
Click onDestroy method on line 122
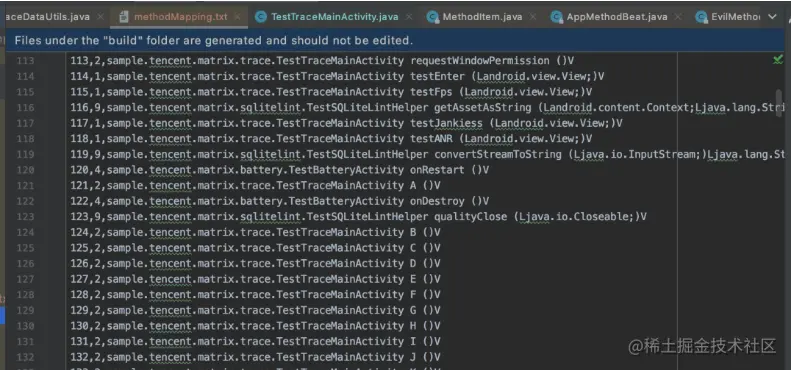pyautogui.click(x=437, y=201)
